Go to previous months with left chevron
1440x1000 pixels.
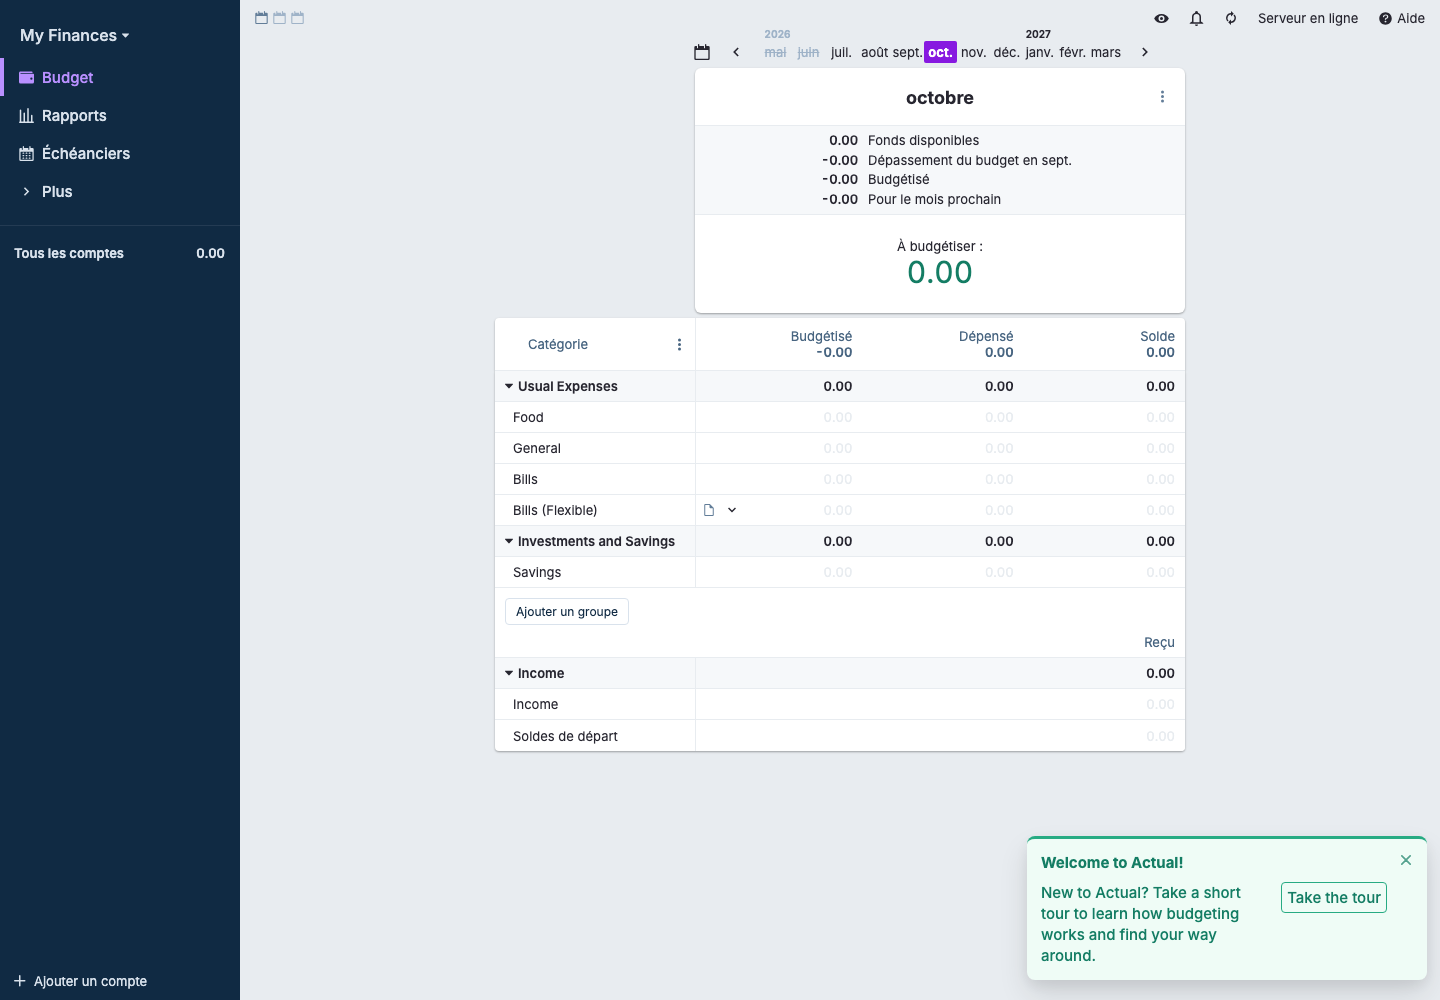736,52
